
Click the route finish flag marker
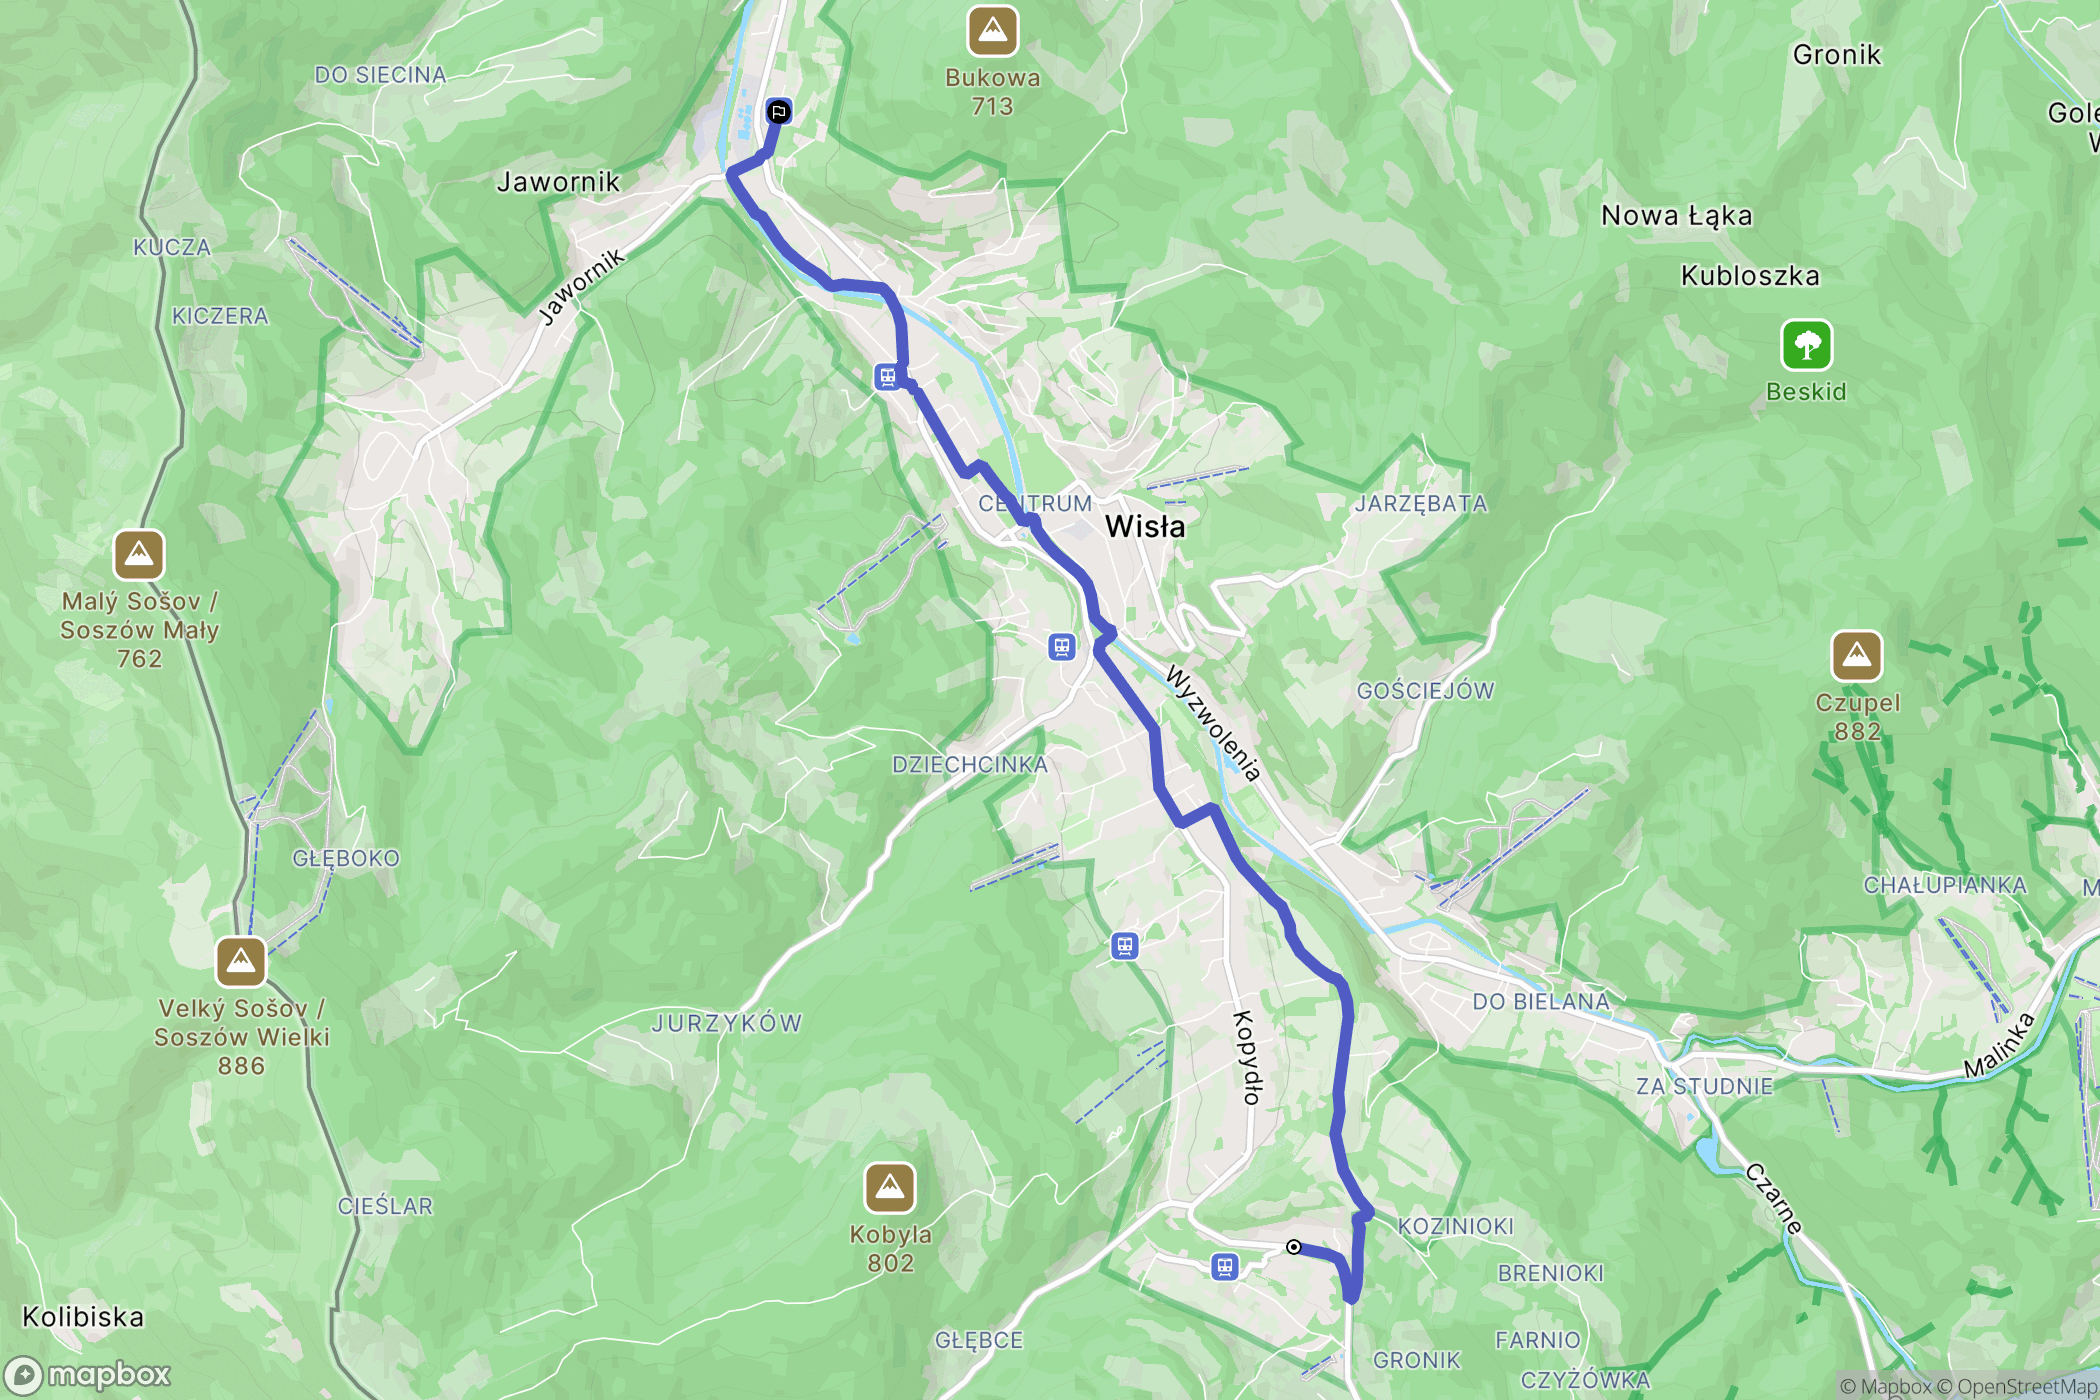coord(778,111)
